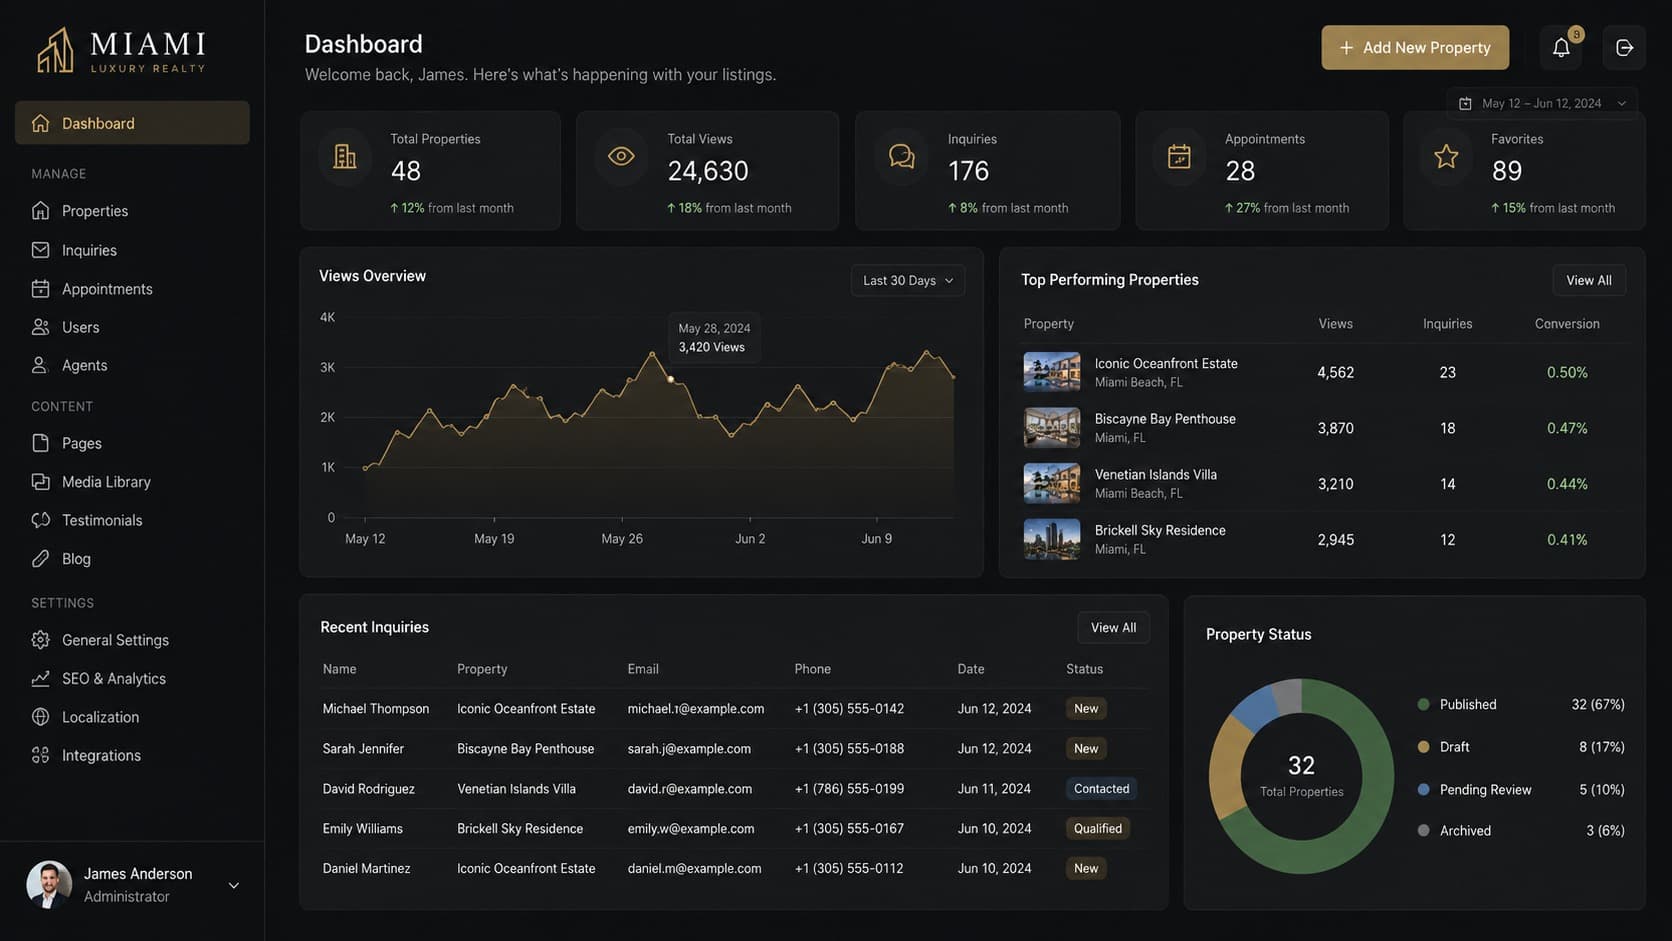The width and height of the screenshot is (1672, 941).
Task: Open the date range May 12 – Jun 12 dropdown
Action: pos(1542,103)
